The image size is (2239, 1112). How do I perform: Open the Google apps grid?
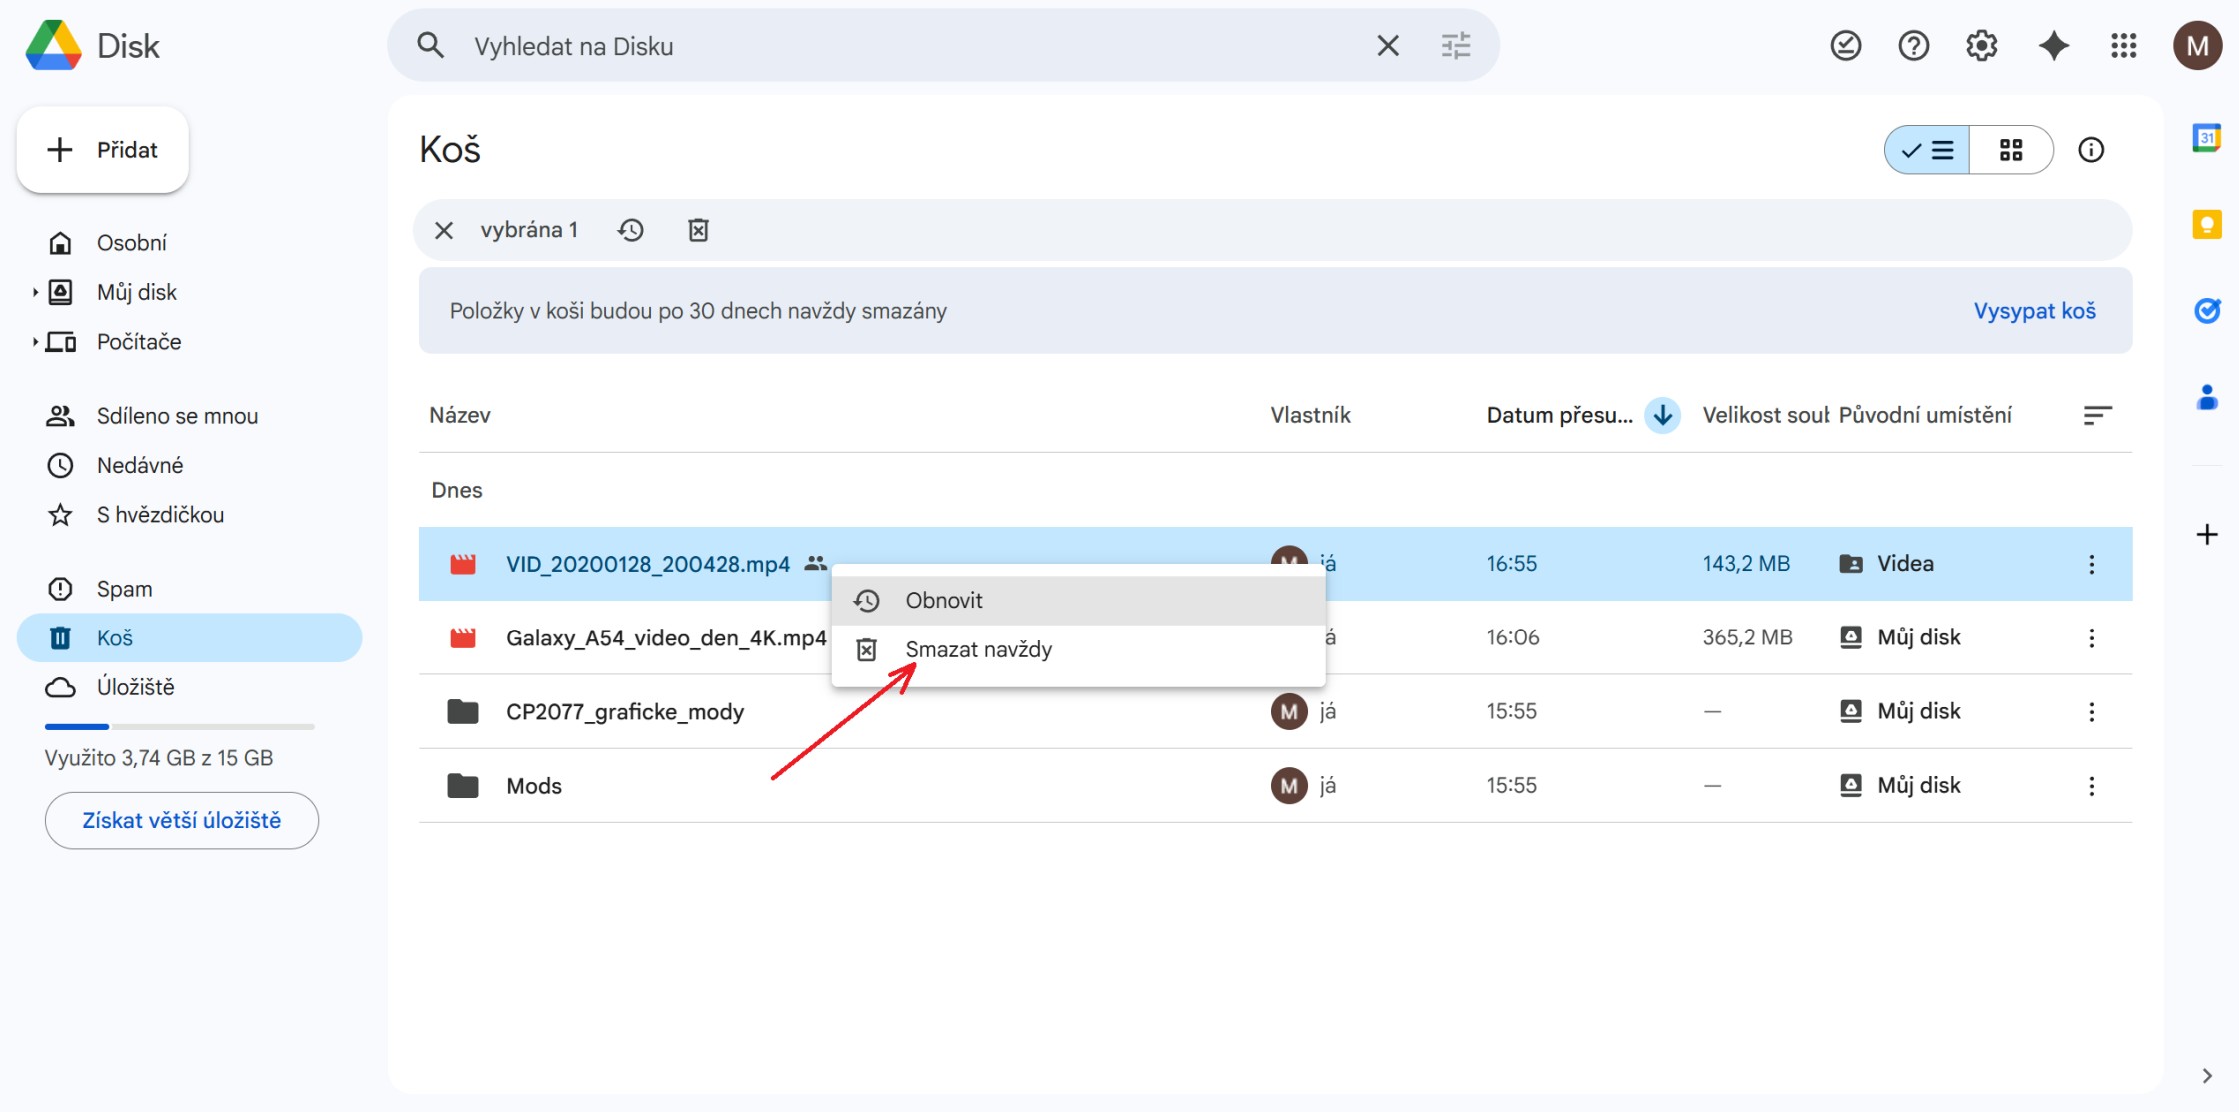[2123, 46]
